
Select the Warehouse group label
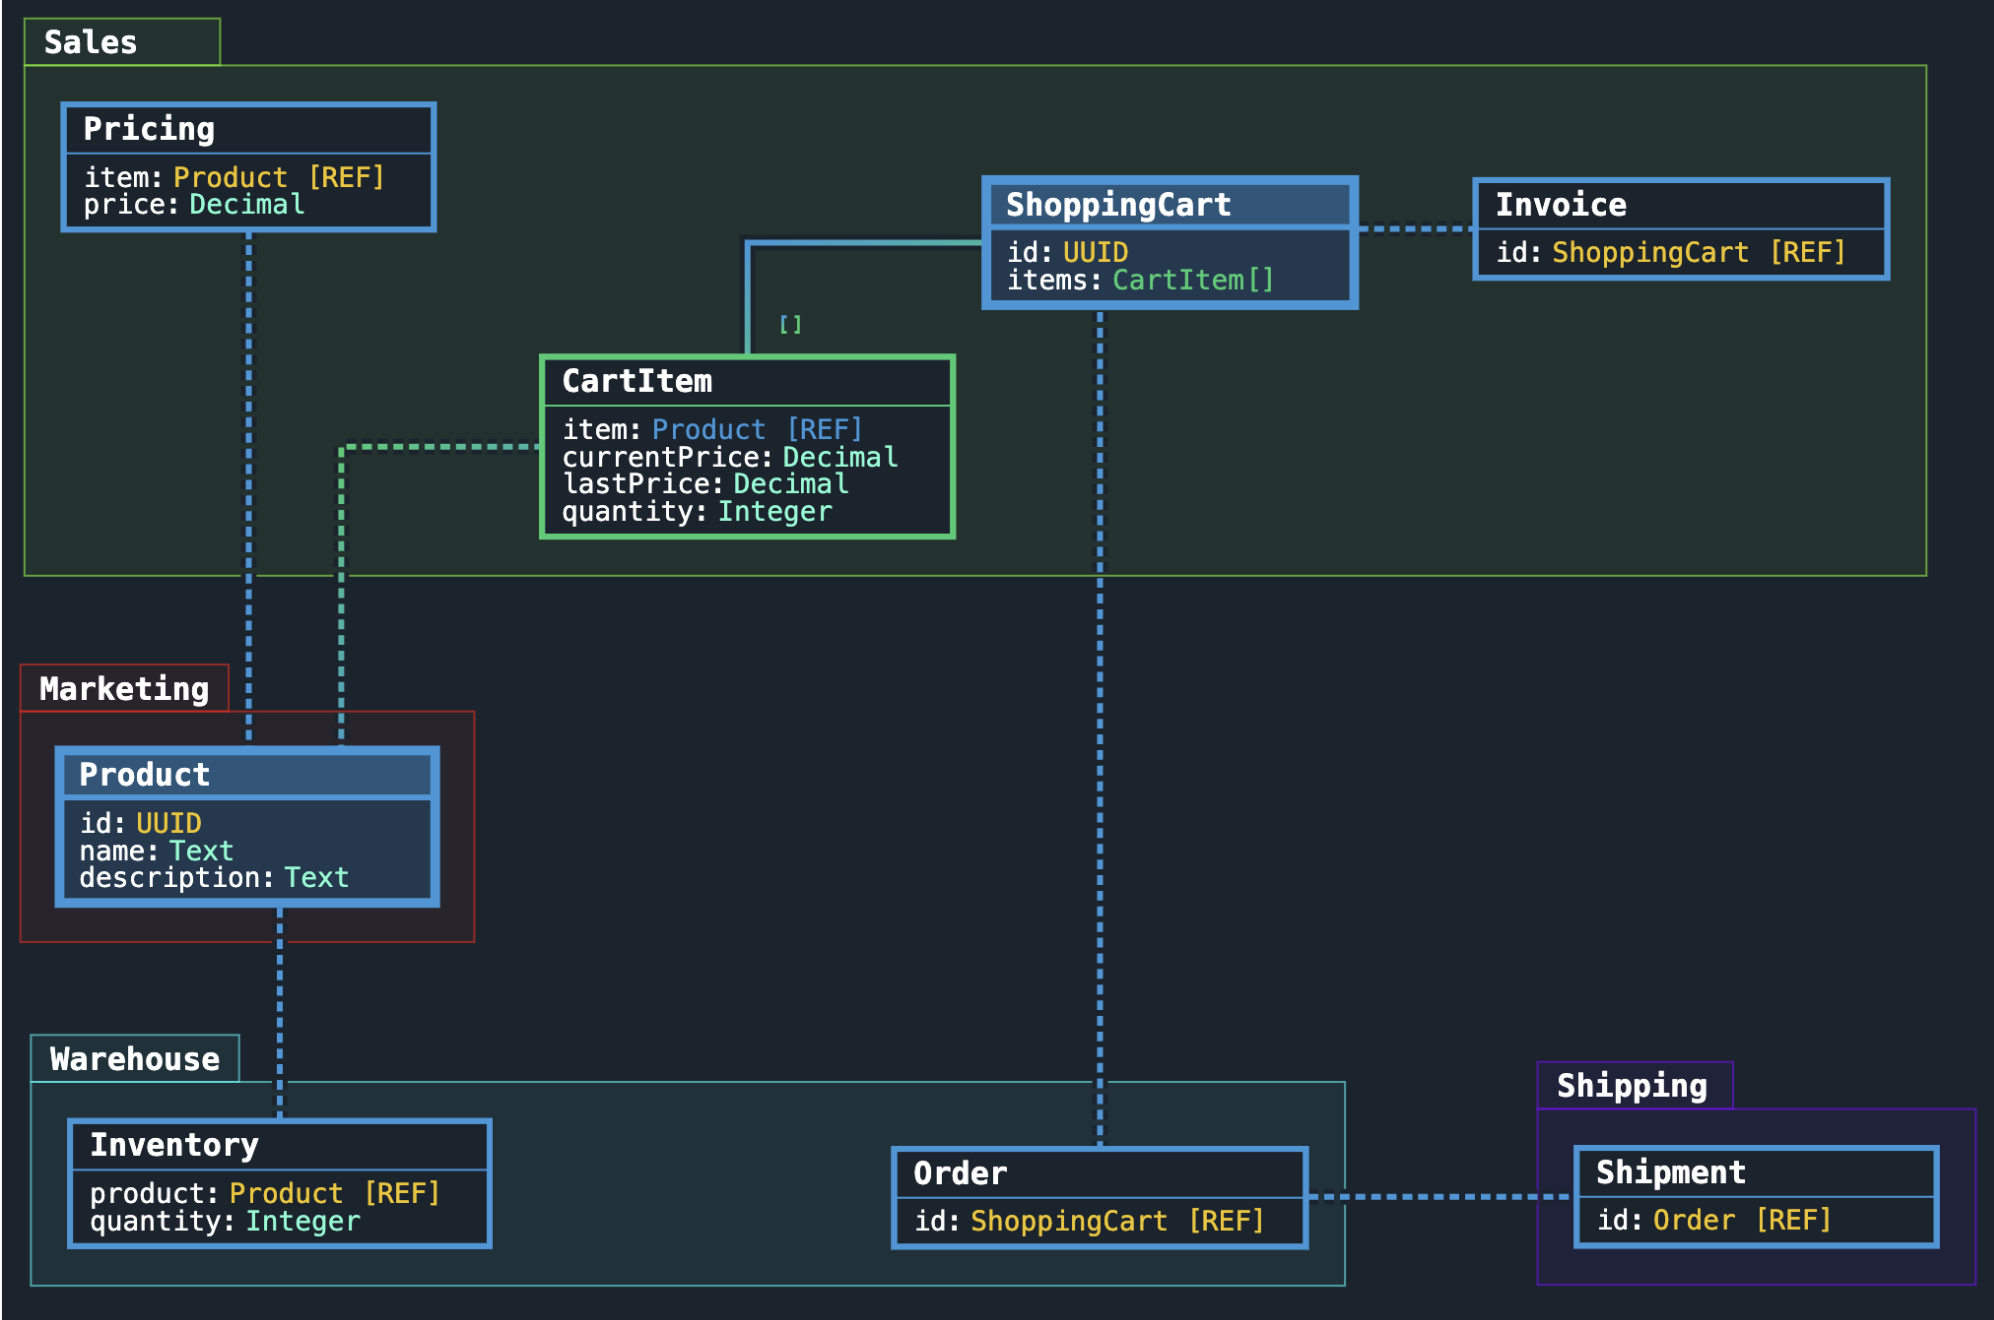point(134,1058)
